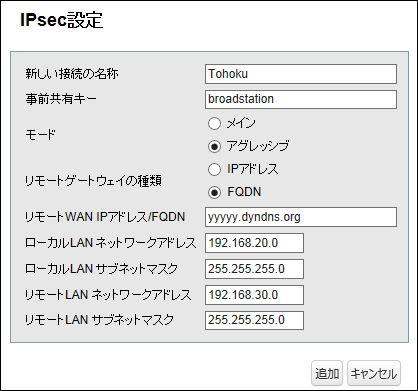Click the 事前共有キー label
418x391 pixels.
tap(61, 99)
